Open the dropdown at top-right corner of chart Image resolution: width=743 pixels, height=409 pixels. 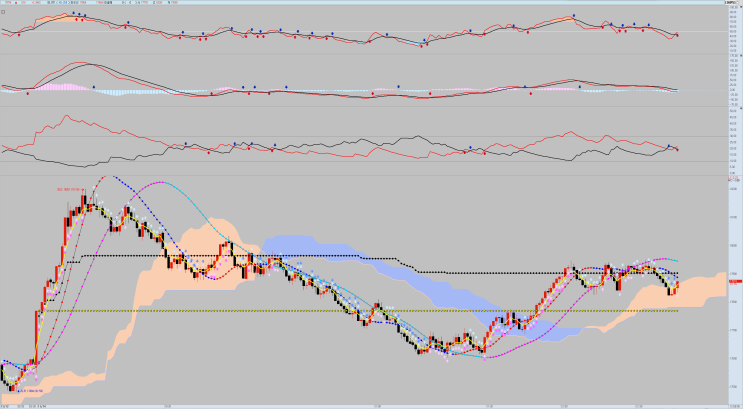pos(738,2)
